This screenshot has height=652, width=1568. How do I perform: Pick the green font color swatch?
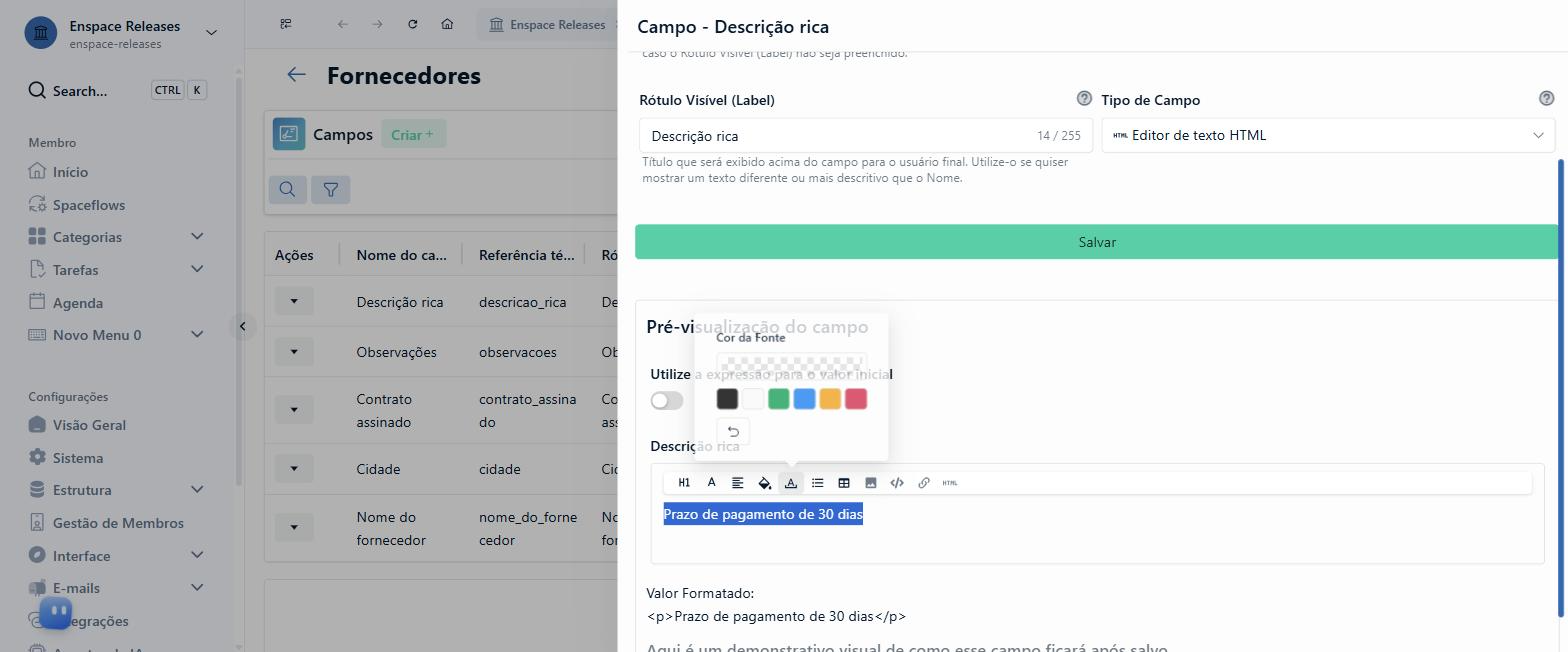pyautogui.click(x=779, y=399)
